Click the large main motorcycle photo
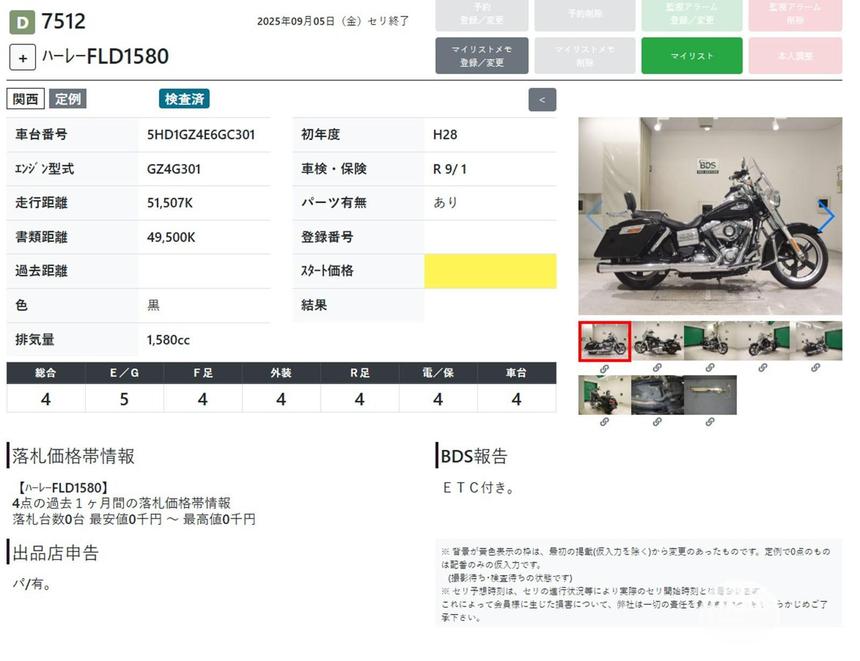 pos(710,216)
